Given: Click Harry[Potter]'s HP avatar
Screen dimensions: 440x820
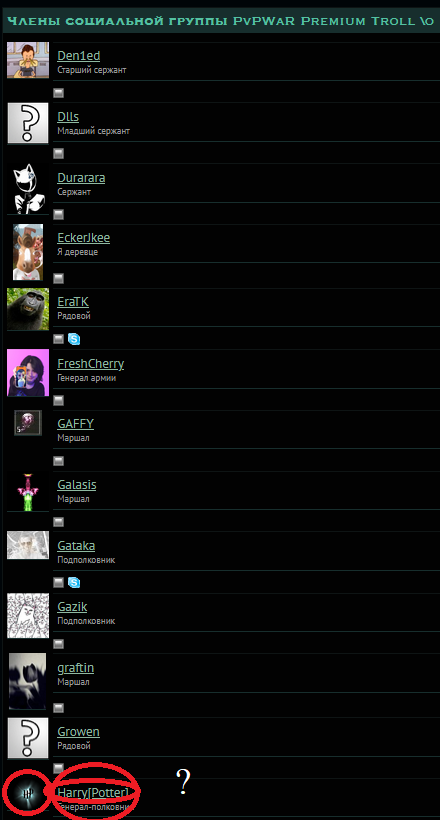Looking at the screenshot, I should coord(27,793).
